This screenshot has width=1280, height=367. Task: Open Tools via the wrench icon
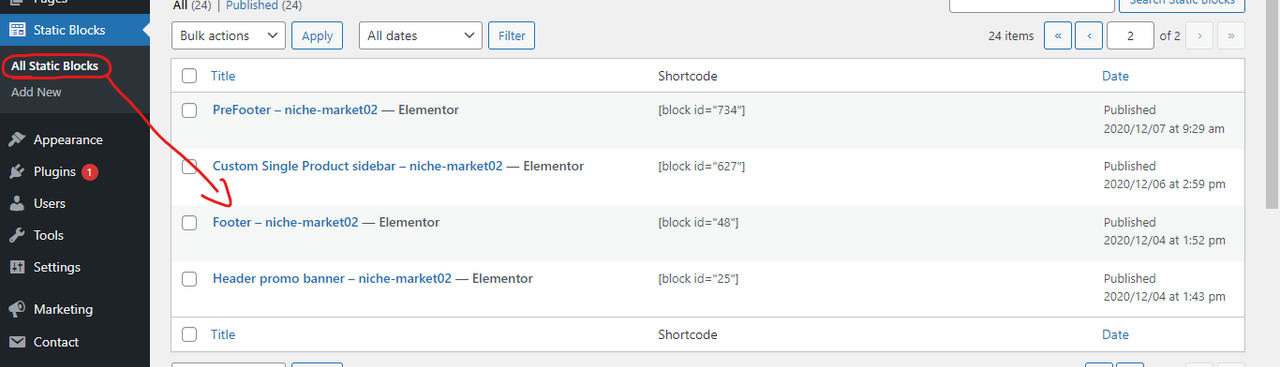tap(16, 236)
